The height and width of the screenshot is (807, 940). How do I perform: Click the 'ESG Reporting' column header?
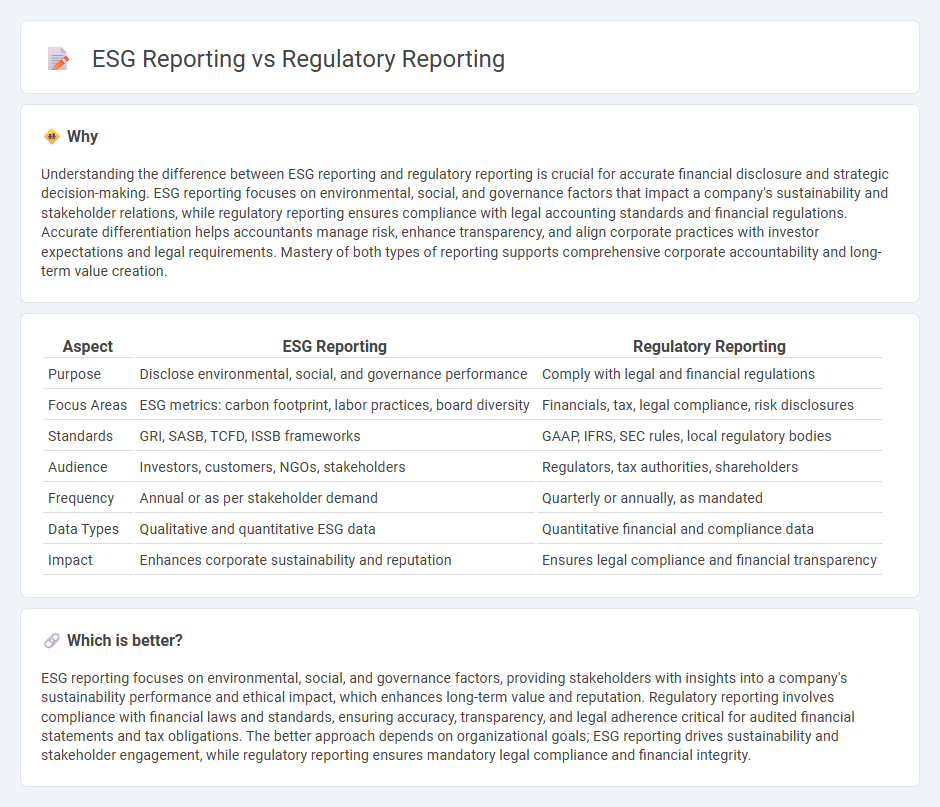[x=335, y=347]
